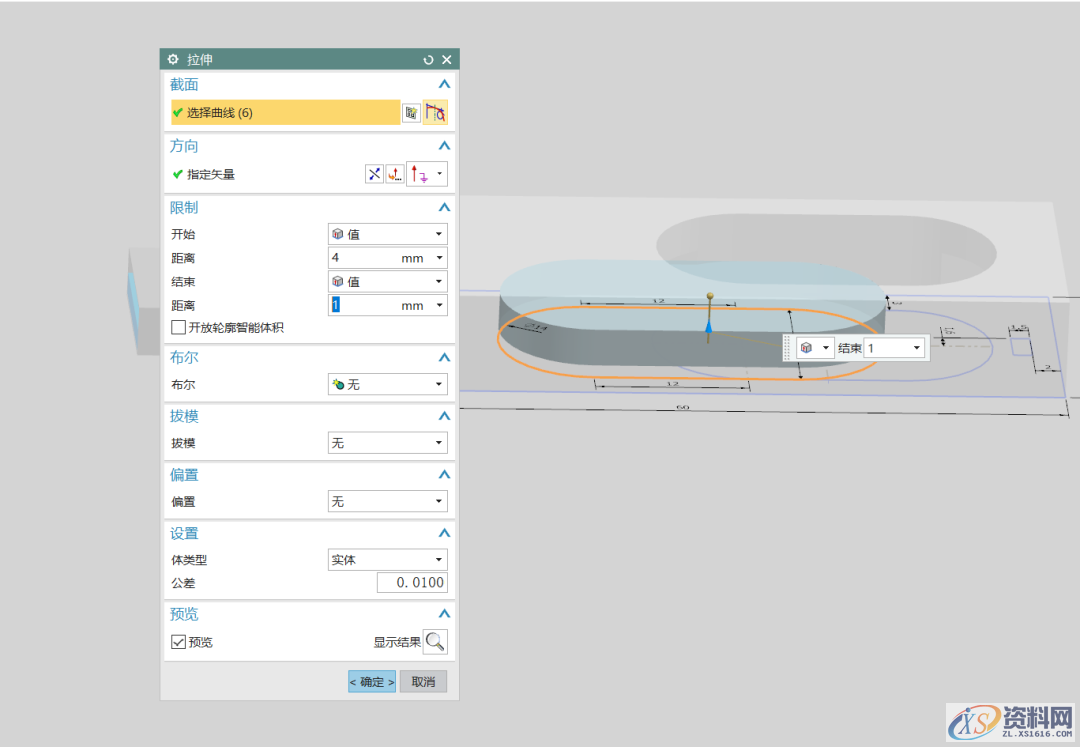
Task: Collapse the 限制 section
Action: coord(445,207)
